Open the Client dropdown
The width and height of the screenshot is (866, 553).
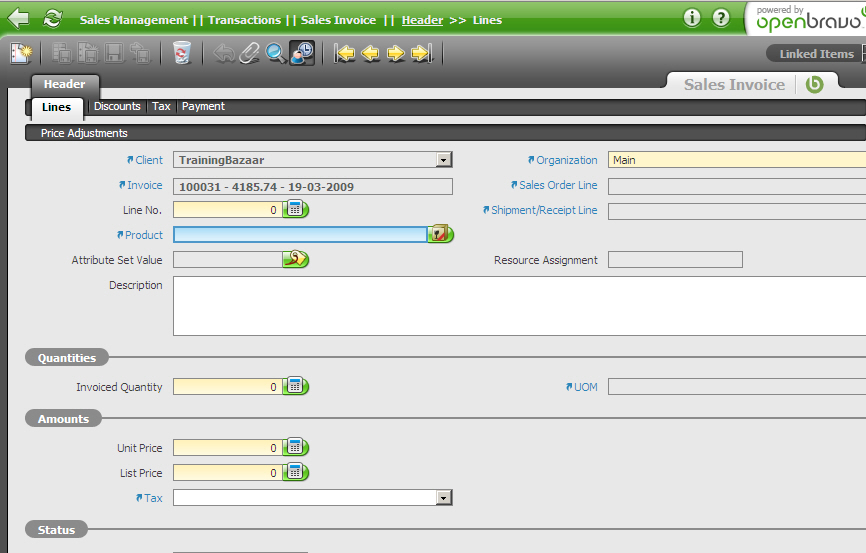(x=443, y=160)
